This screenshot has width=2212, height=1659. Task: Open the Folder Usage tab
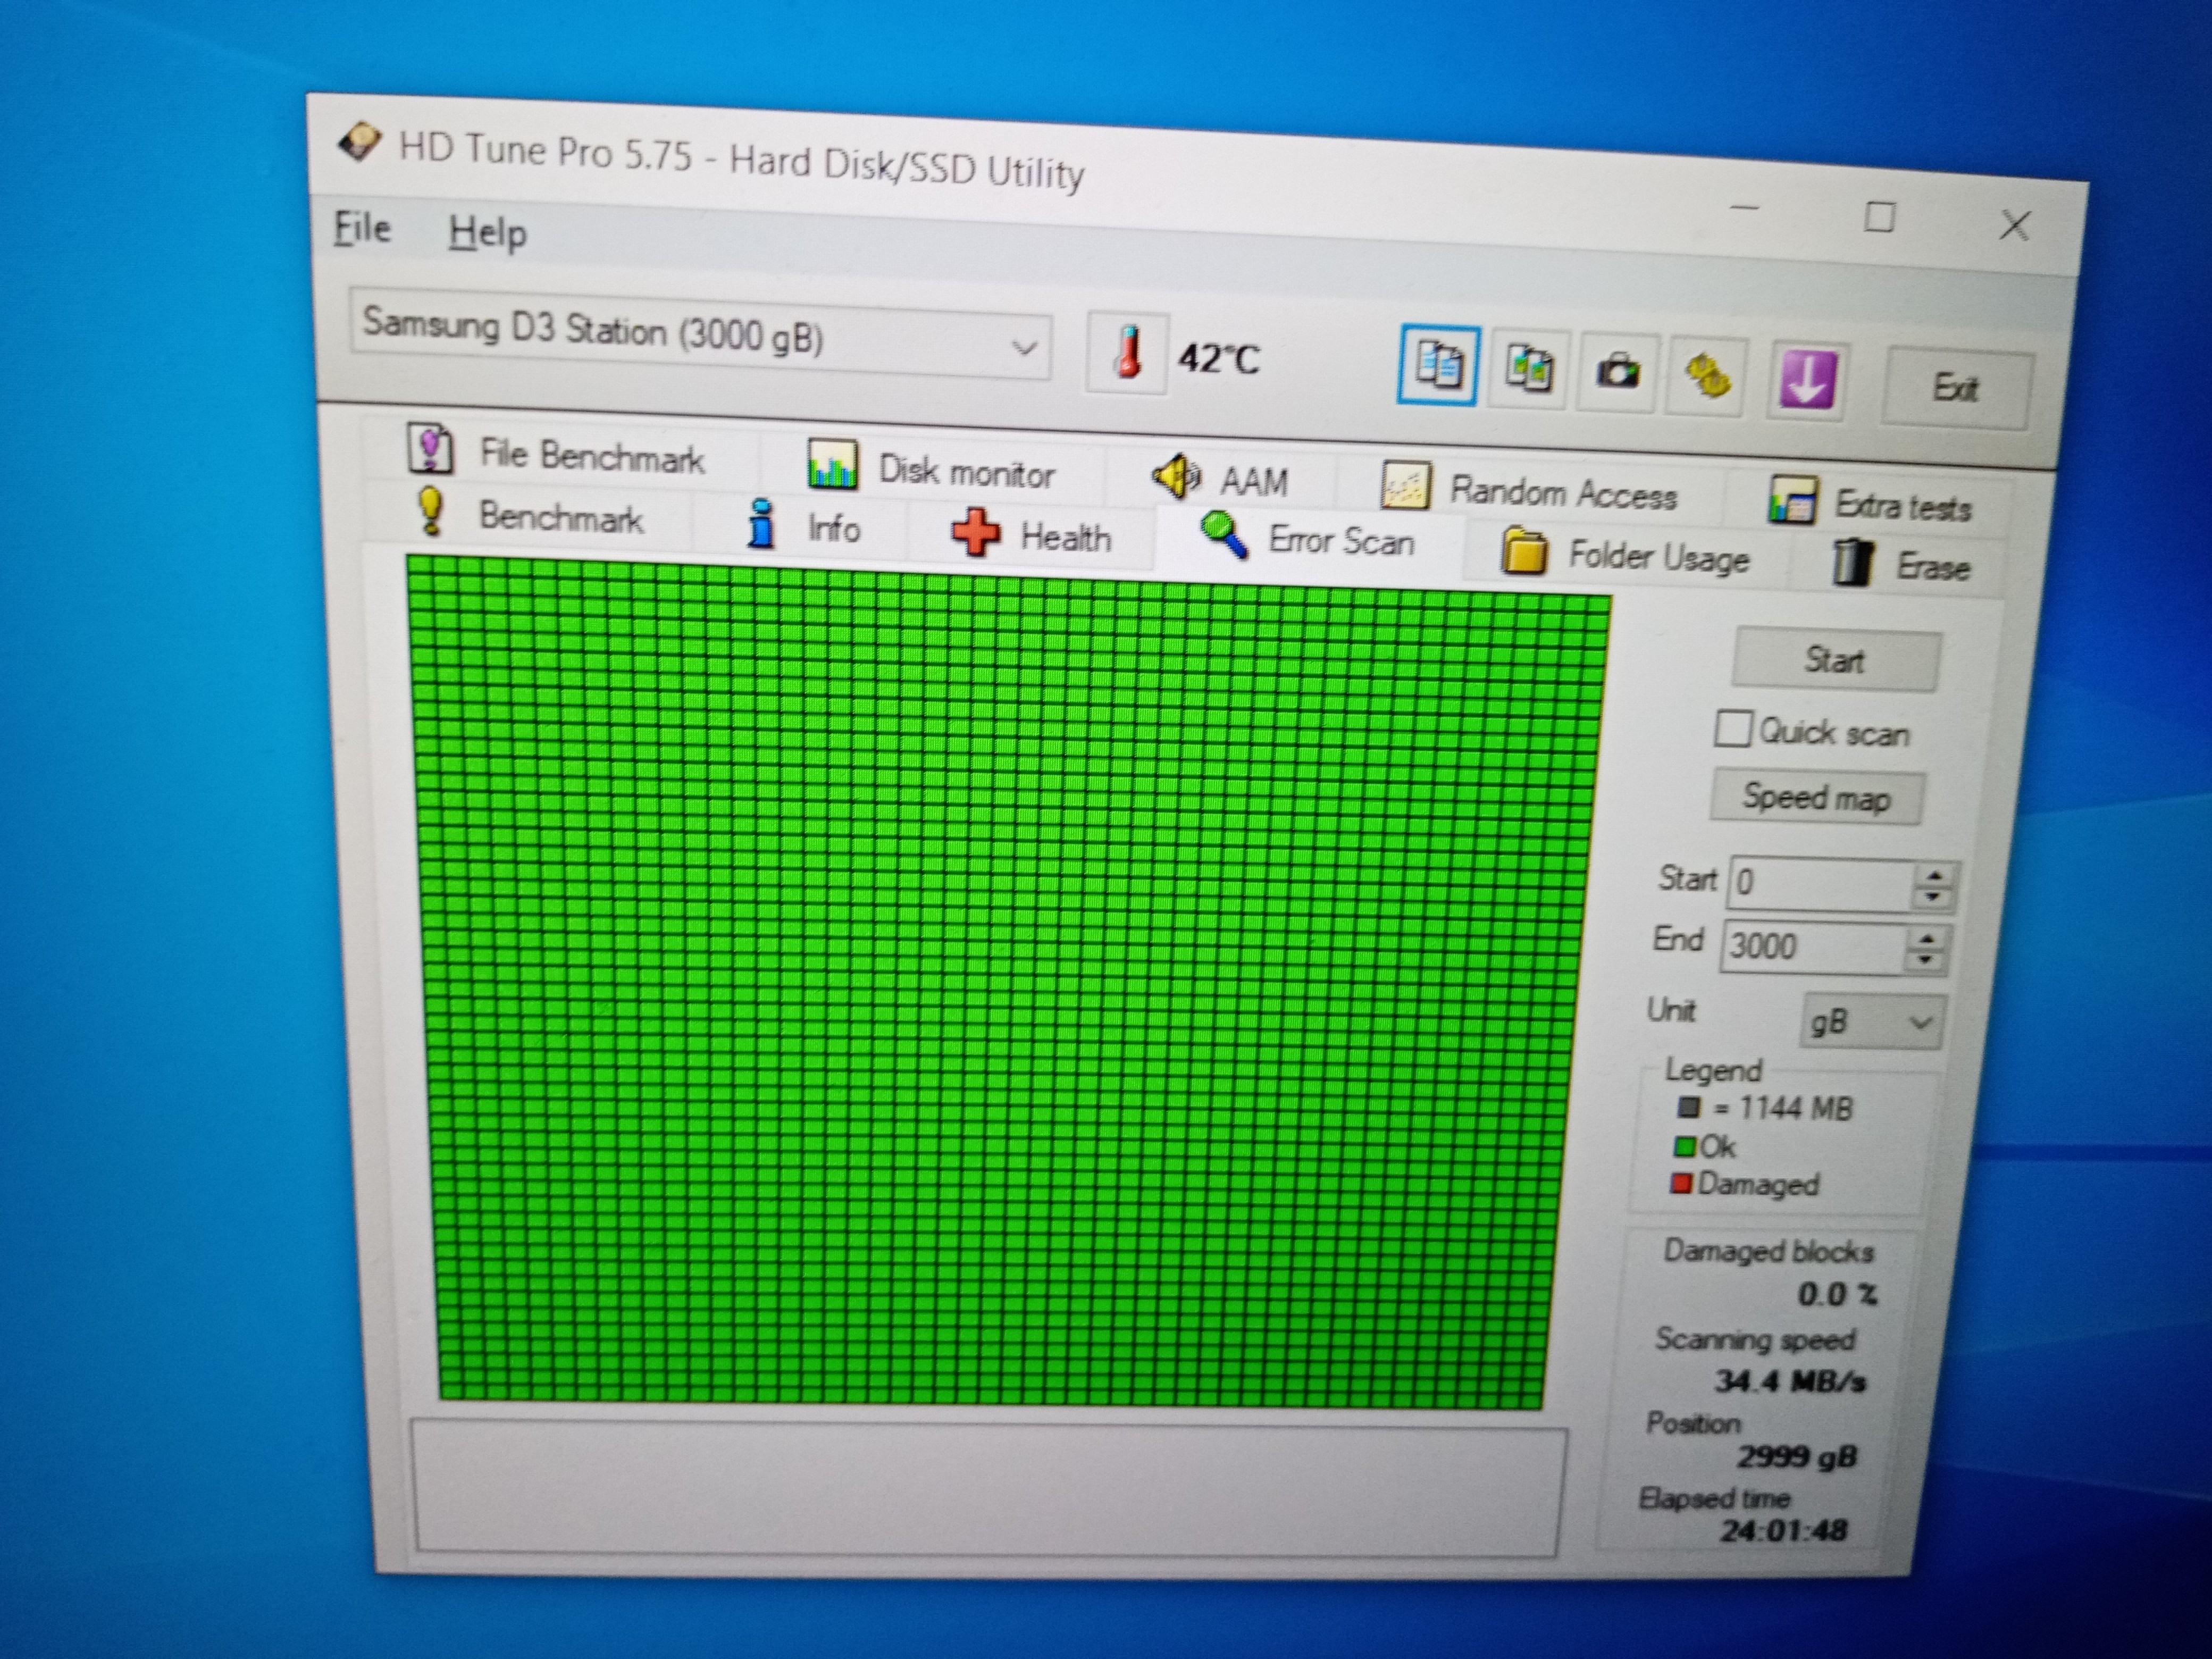1626,554
